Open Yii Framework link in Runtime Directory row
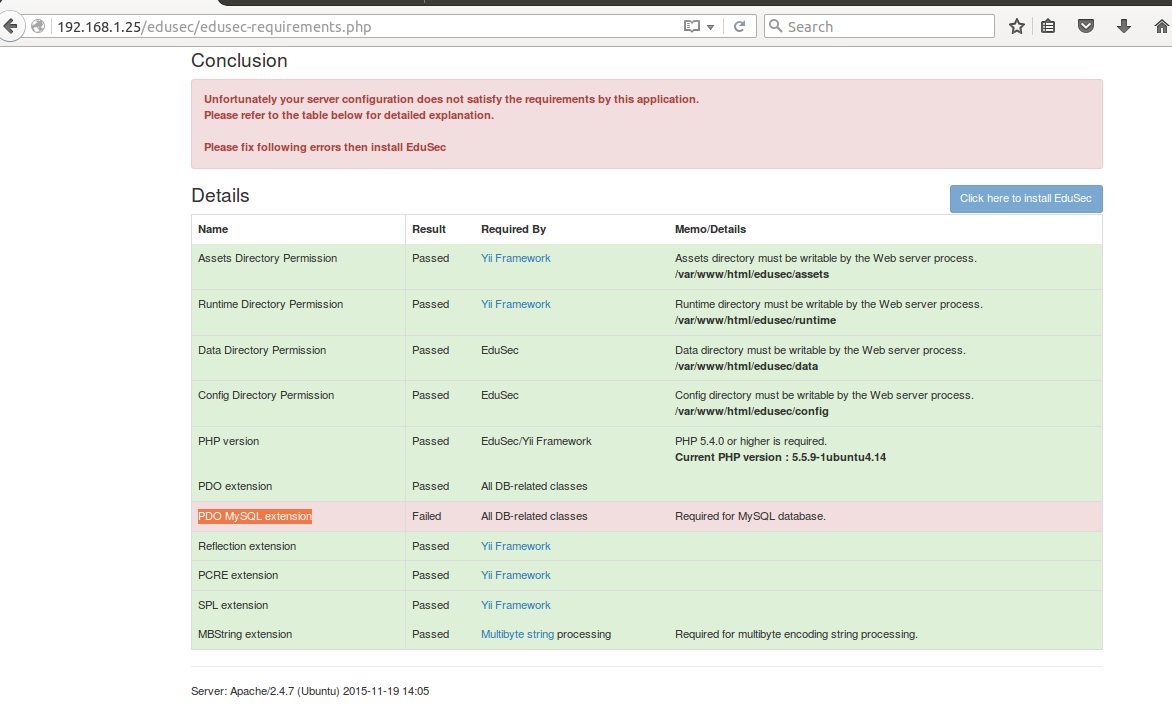This screenshot has height=707, width=1172. [515, 304]
